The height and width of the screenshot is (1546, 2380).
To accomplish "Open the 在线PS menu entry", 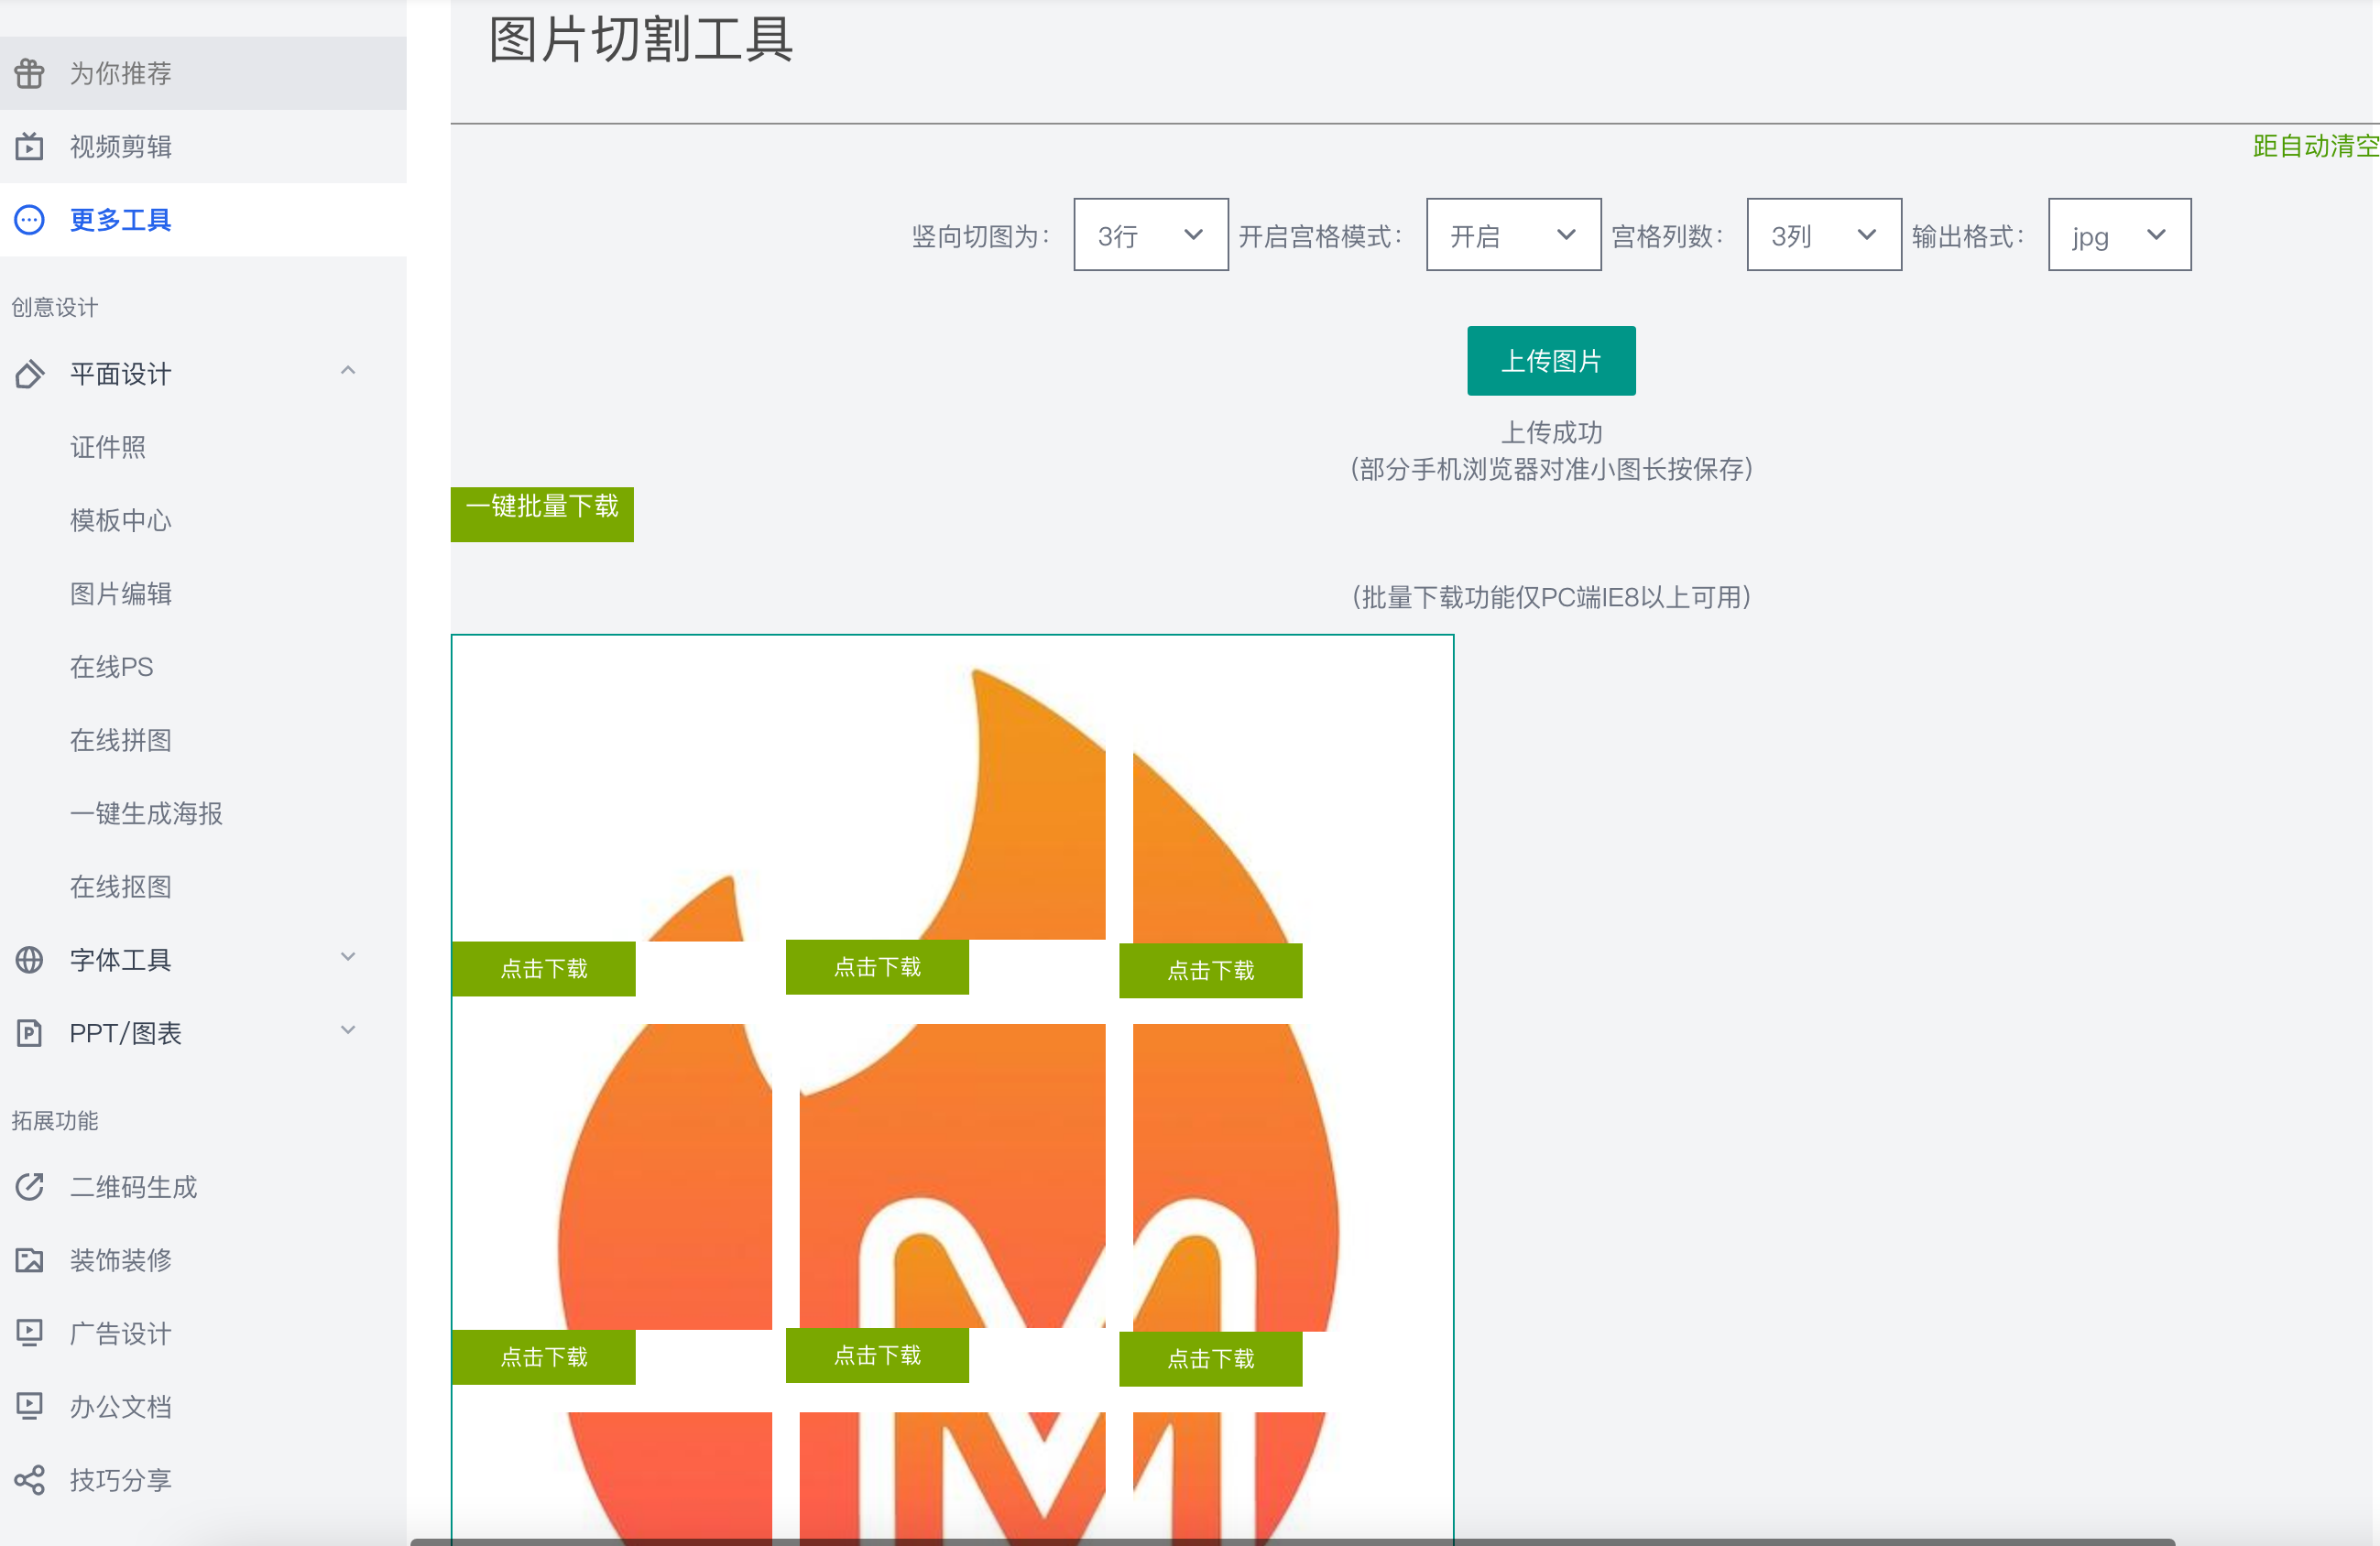I will (110, 666).
